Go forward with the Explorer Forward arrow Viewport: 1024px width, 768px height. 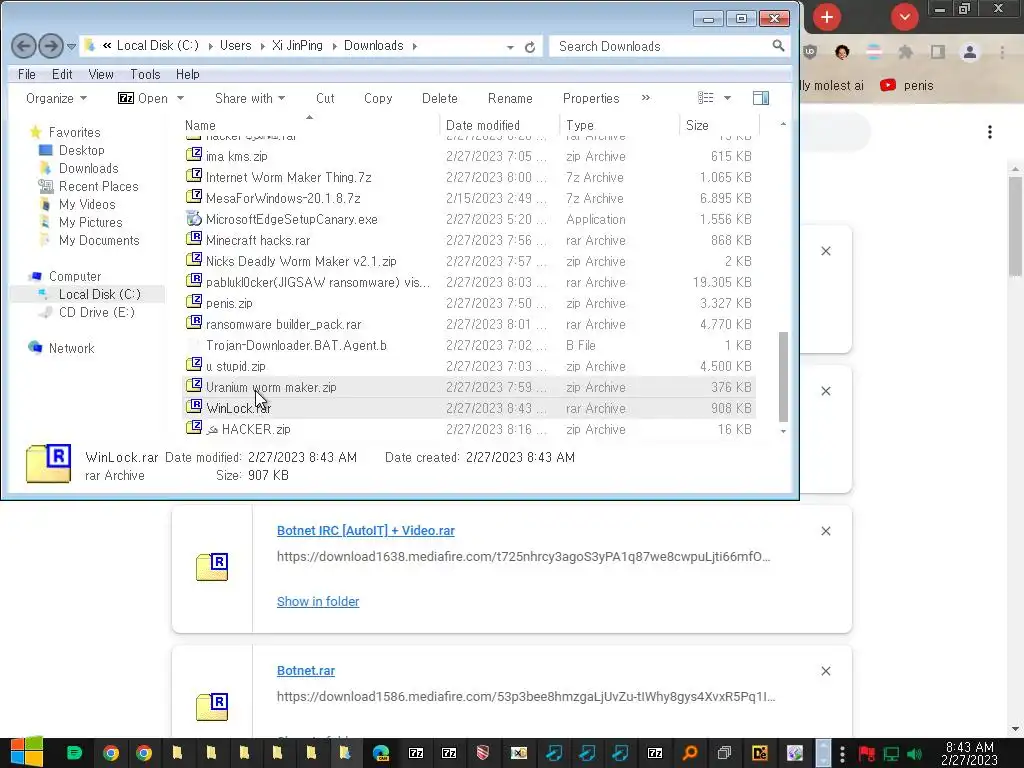tap(51, 46)
